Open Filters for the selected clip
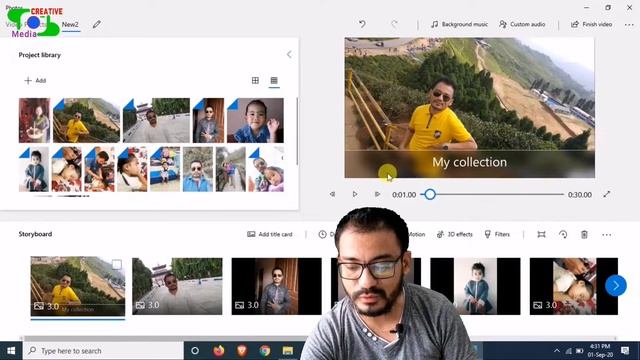 click(497, 234)
